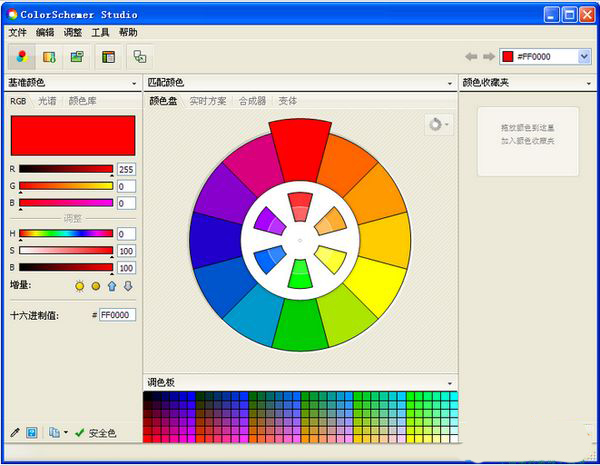Open the 文件 menu
This screenshot has height=466, width=600.
[x=18, y=33]
